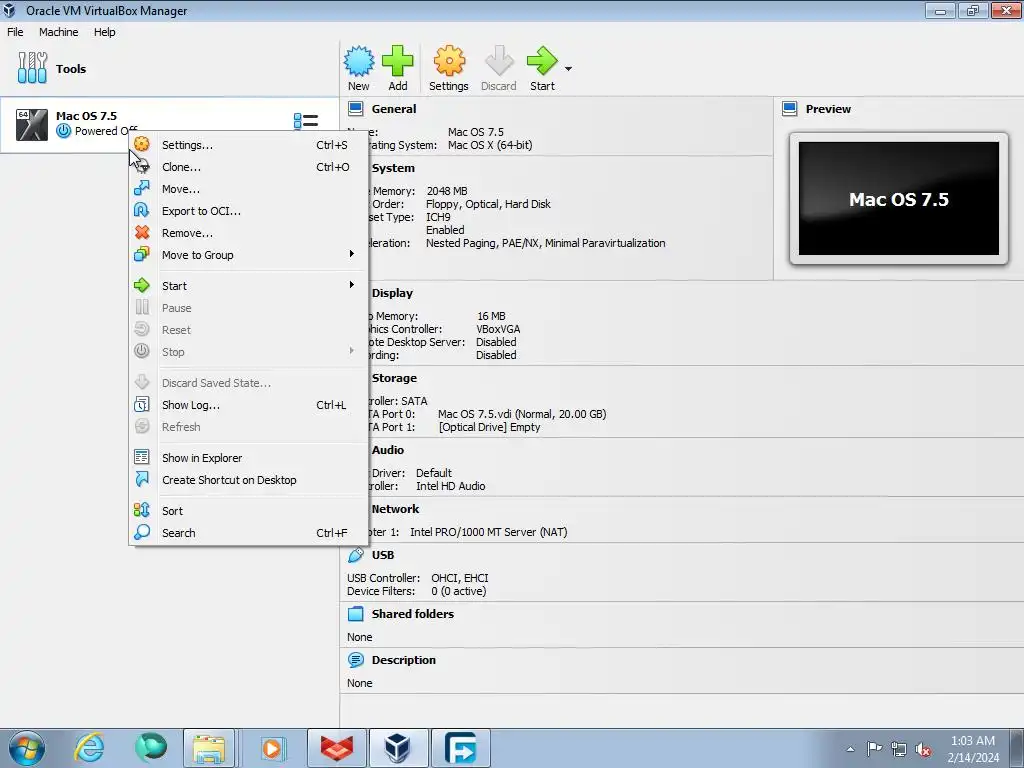Click the red Remove X icon
Viewport: 1024px width, 768px height.
pyautogui.click(x=142, y=232)
